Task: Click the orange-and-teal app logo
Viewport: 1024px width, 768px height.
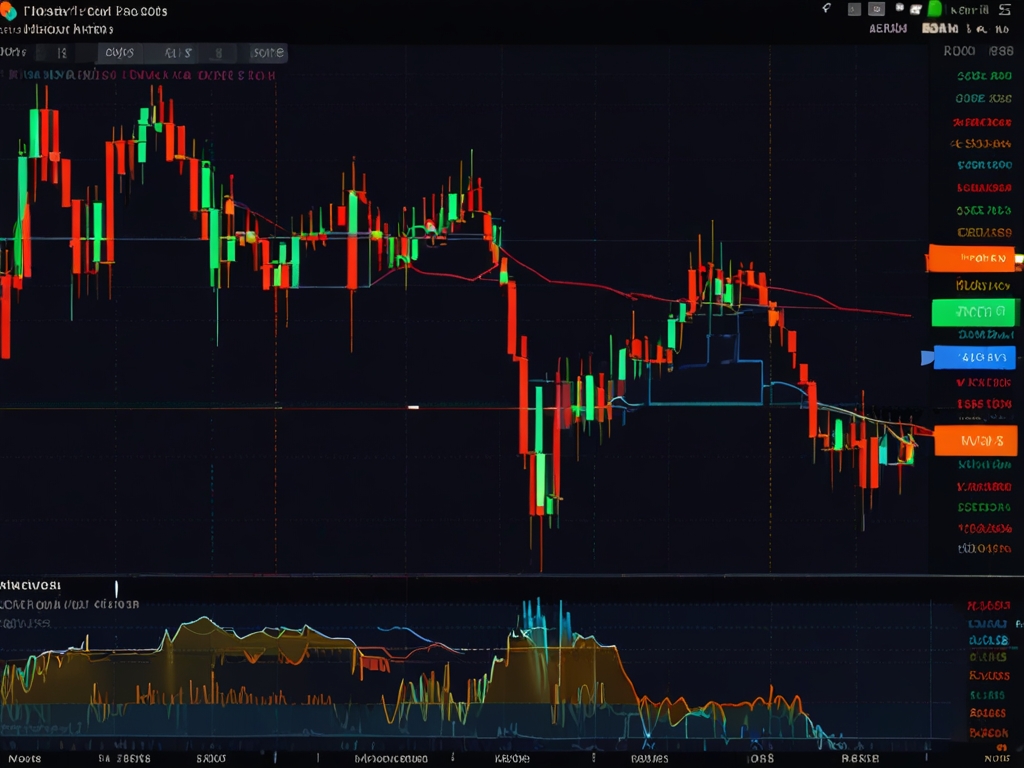Action: (x=8, y=10)
